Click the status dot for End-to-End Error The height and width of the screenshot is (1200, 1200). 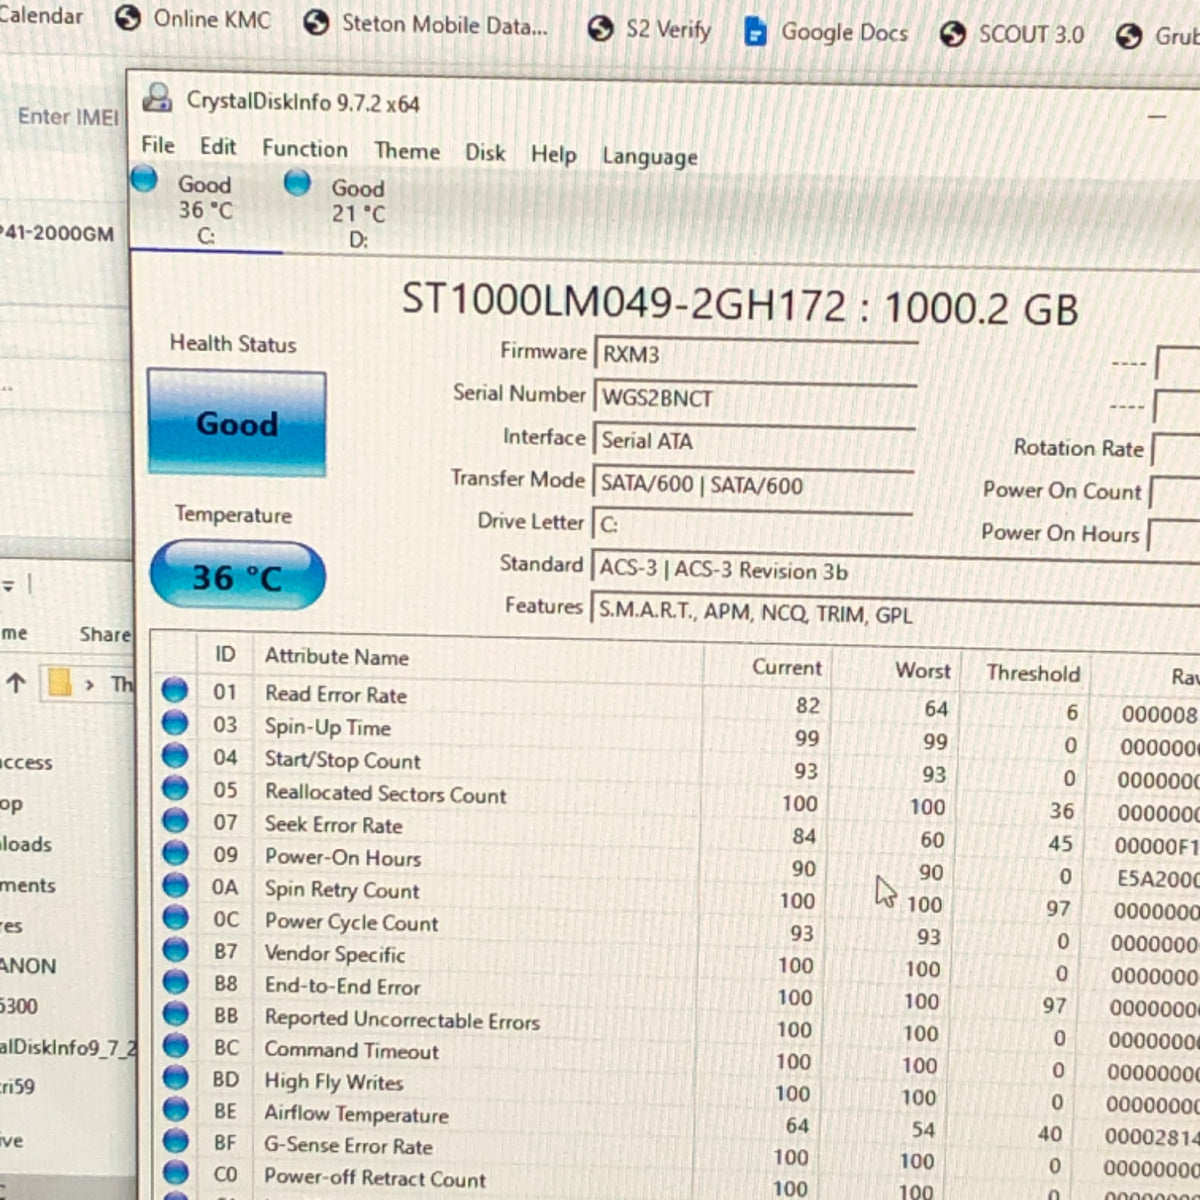click(x=175, y=981)
